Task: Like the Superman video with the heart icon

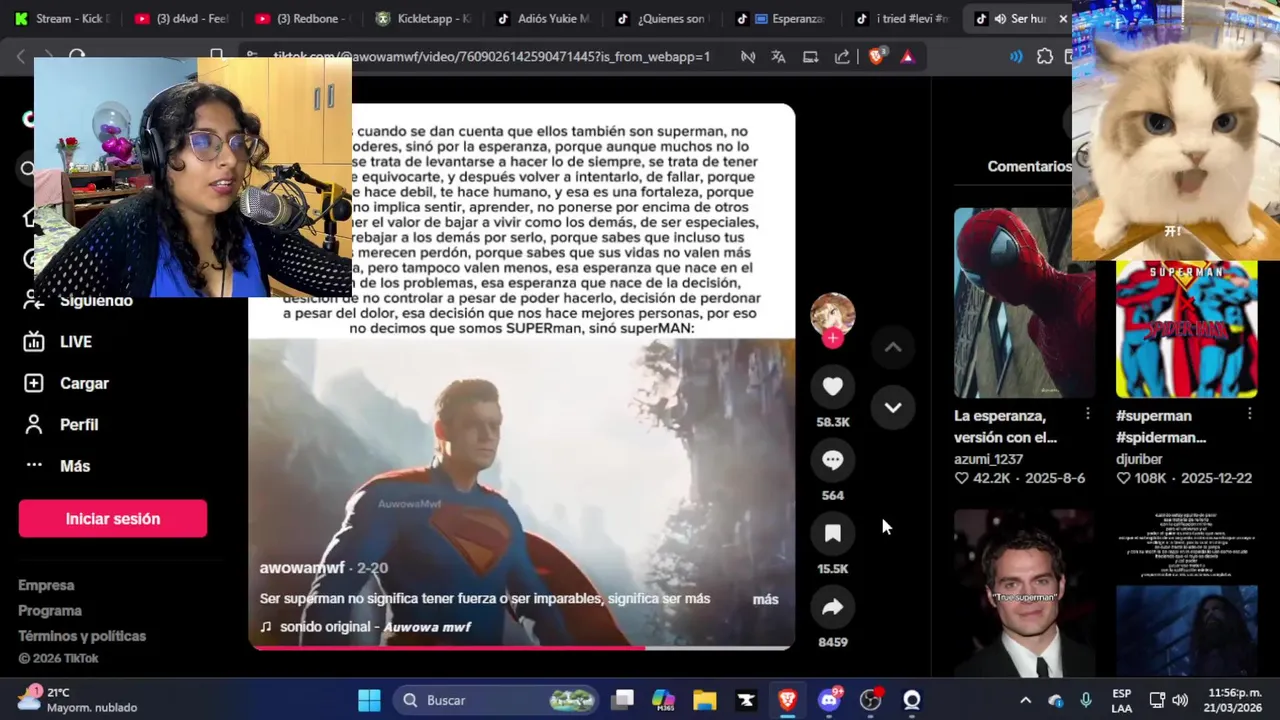Action: click(x=832, y=387)
